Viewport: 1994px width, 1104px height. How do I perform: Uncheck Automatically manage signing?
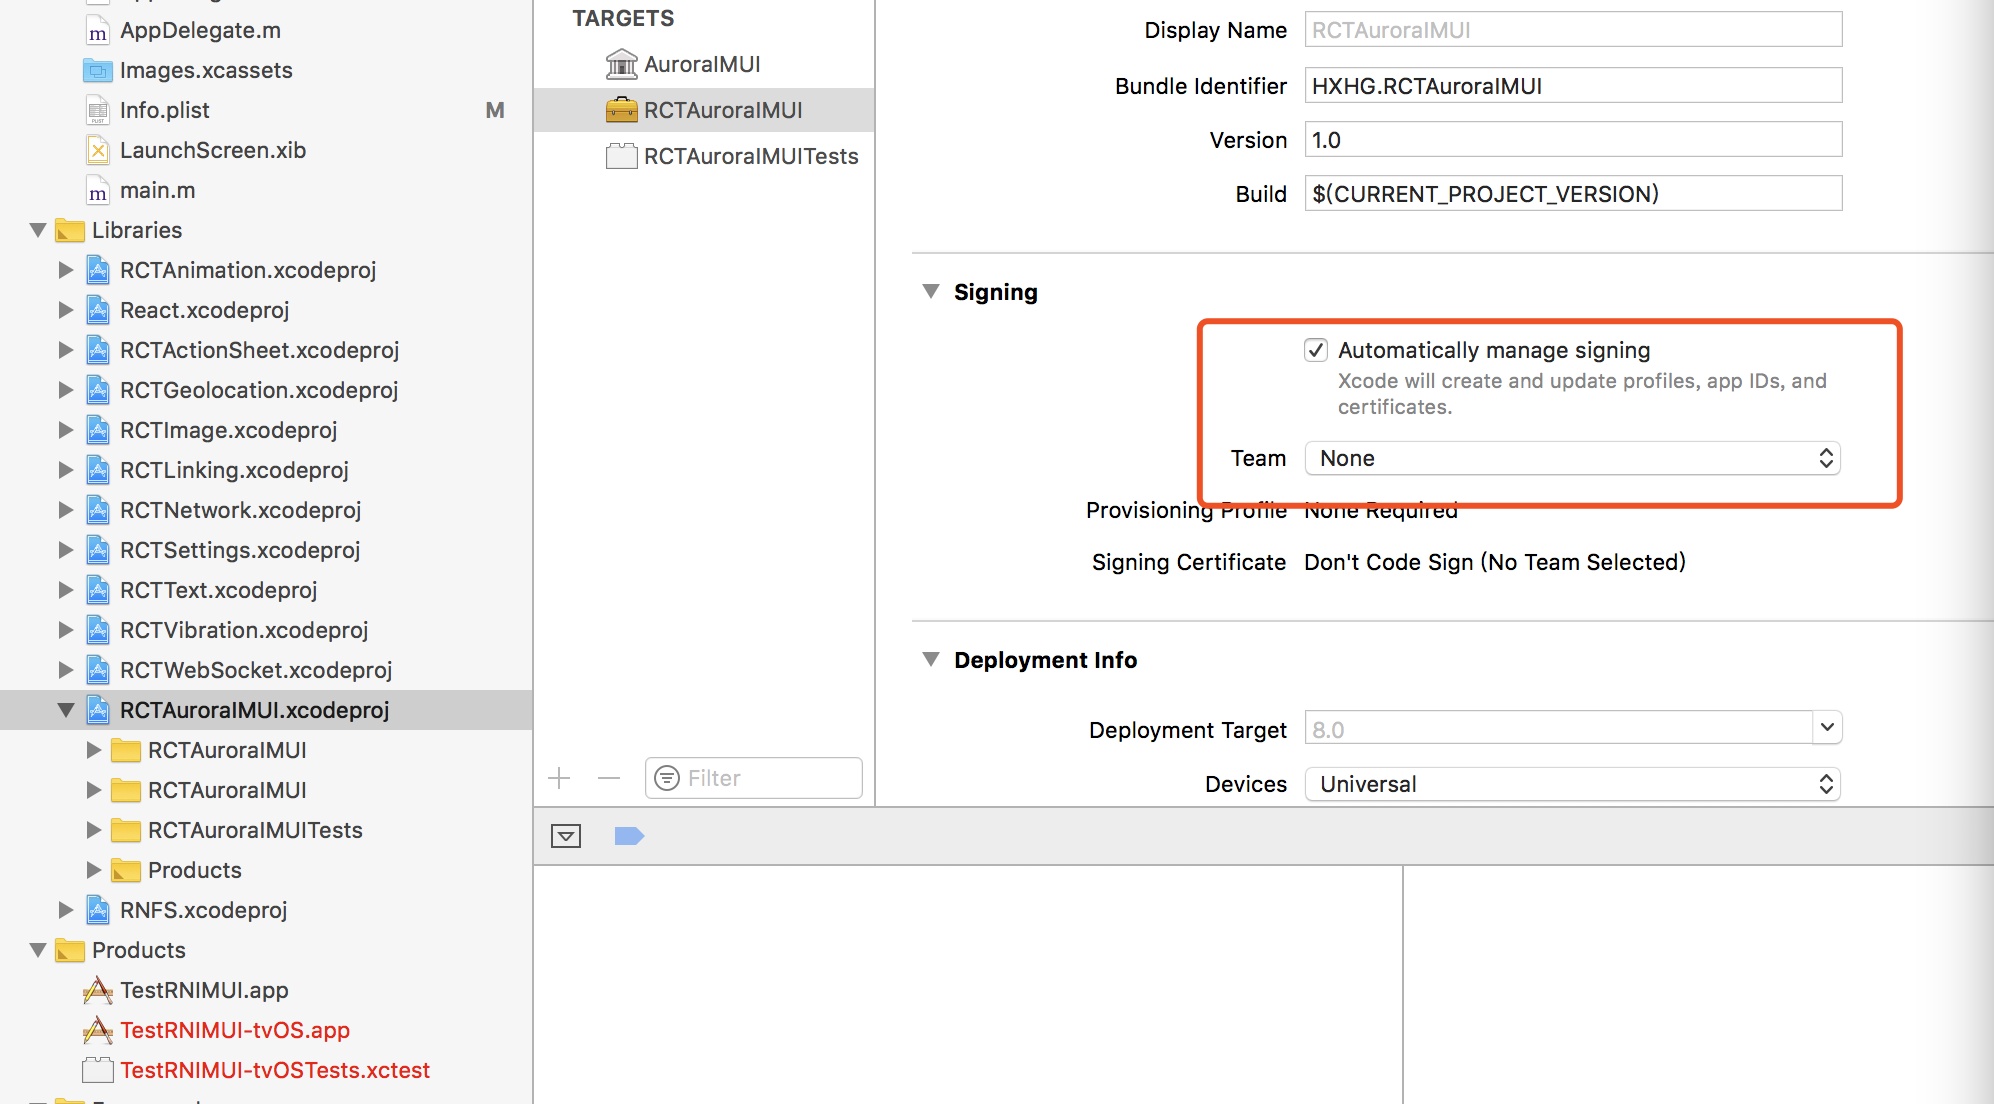coord(1315,350)
